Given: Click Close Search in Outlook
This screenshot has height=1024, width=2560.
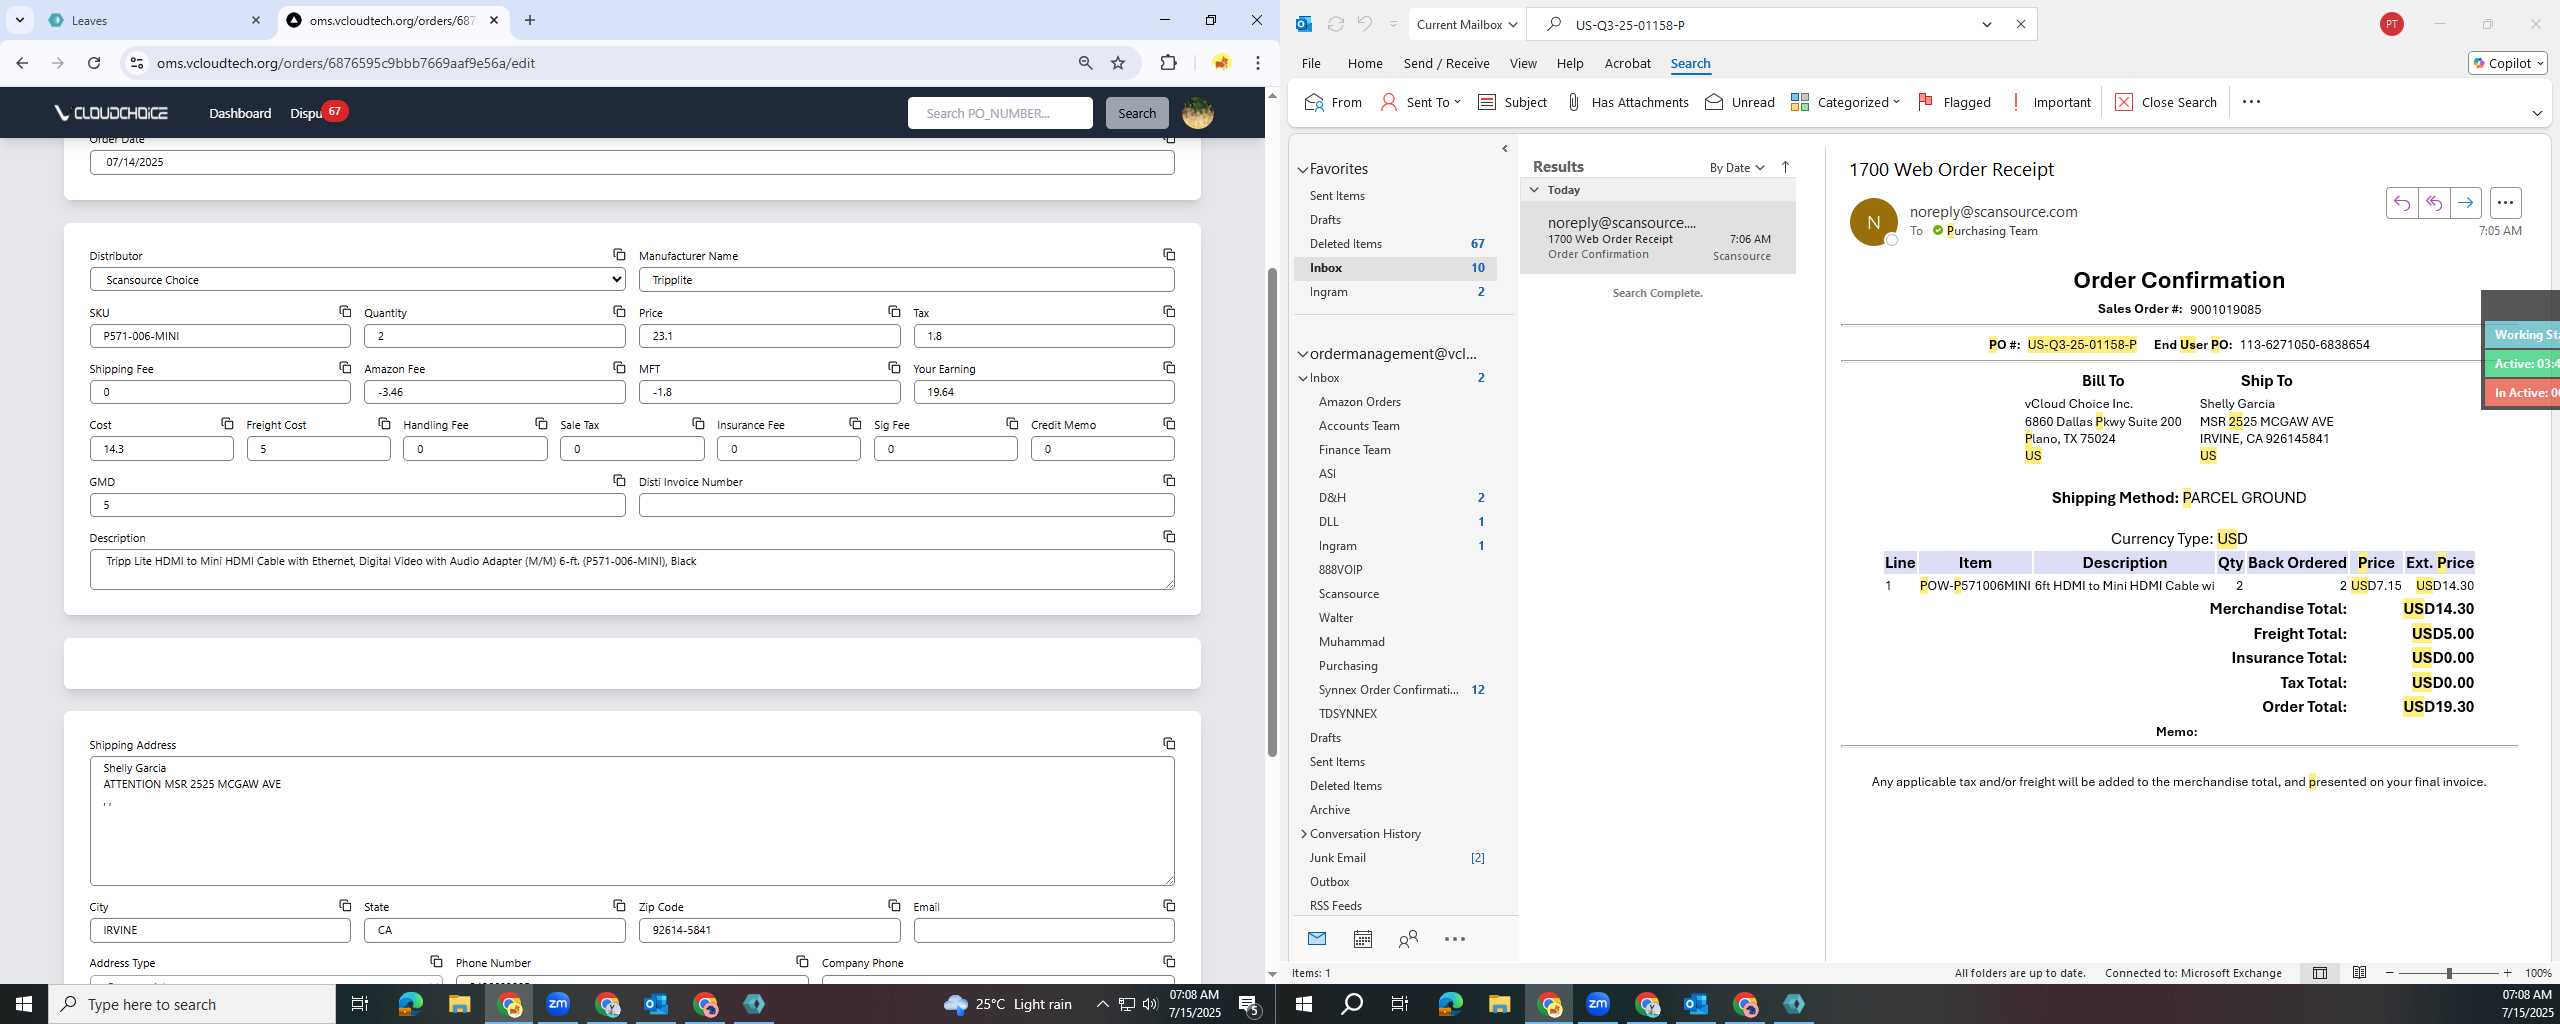Looking at the screenshot, I should point(2166,102).
